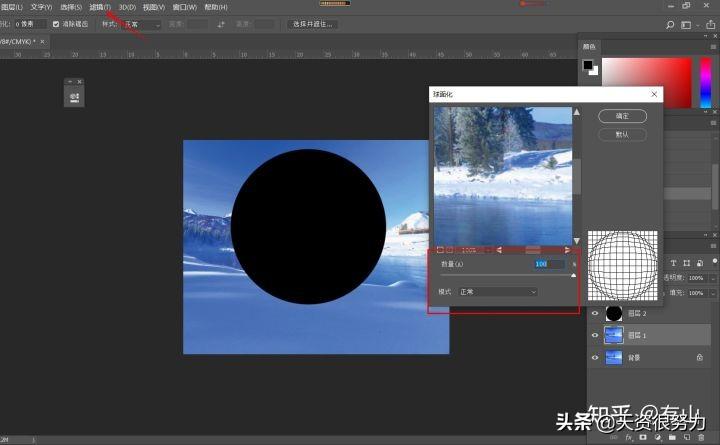Screen dimensions: 720x445
Task: Expand the layer opacity 100% dropdown arrow
Action: pos(713,278)
